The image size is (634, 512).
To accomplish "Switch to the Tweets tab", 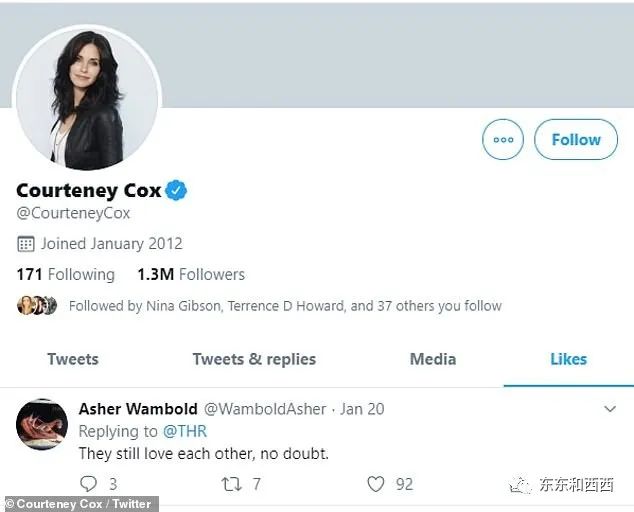I will pos(73,359).
